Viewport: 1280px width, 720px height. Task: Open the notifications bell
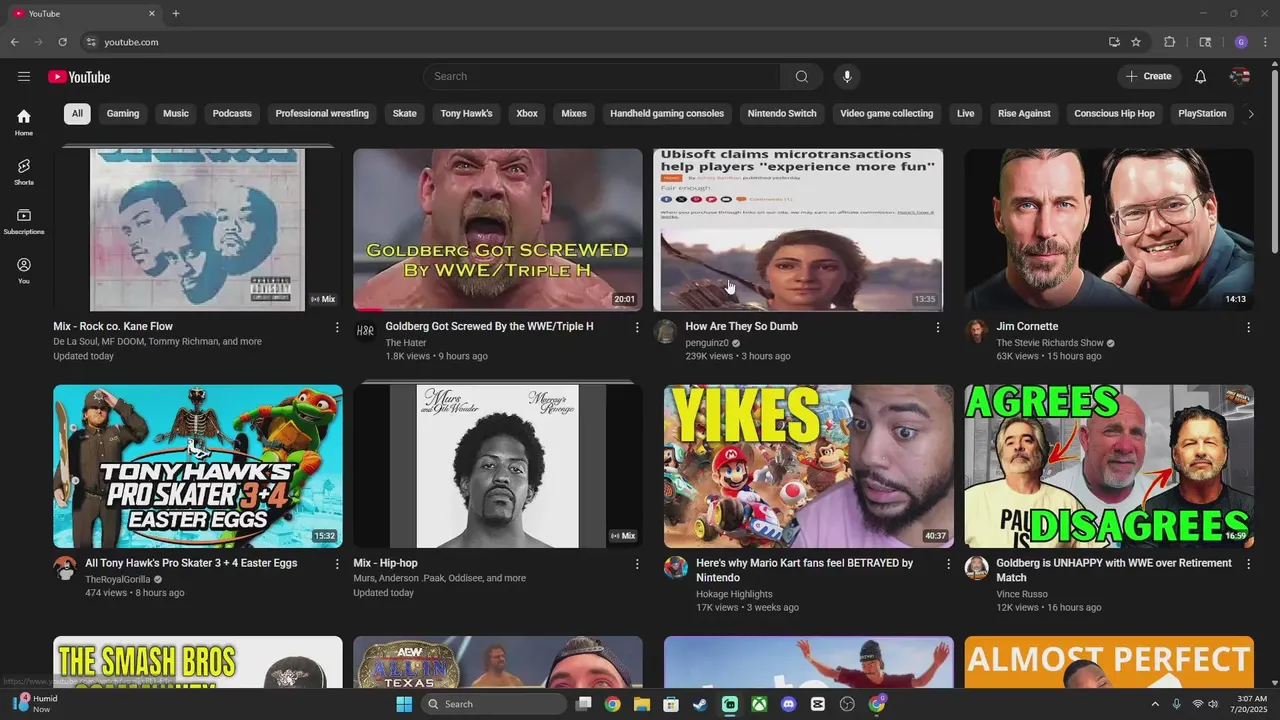click(1200, 77)
